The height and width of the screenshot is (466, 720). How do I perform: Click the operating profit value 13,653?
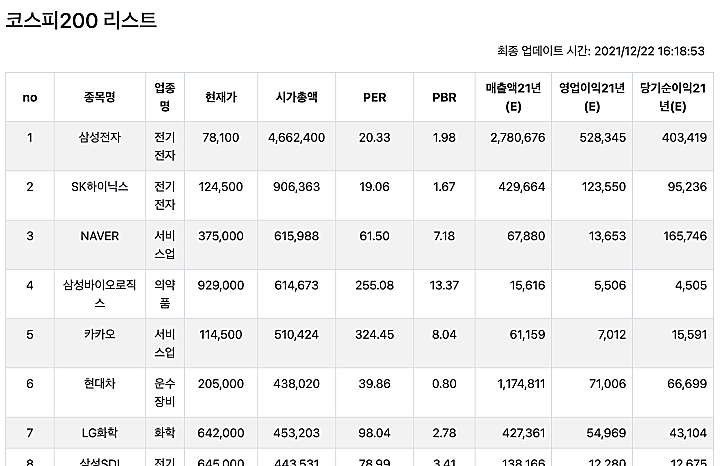click(x=608, y=236)
